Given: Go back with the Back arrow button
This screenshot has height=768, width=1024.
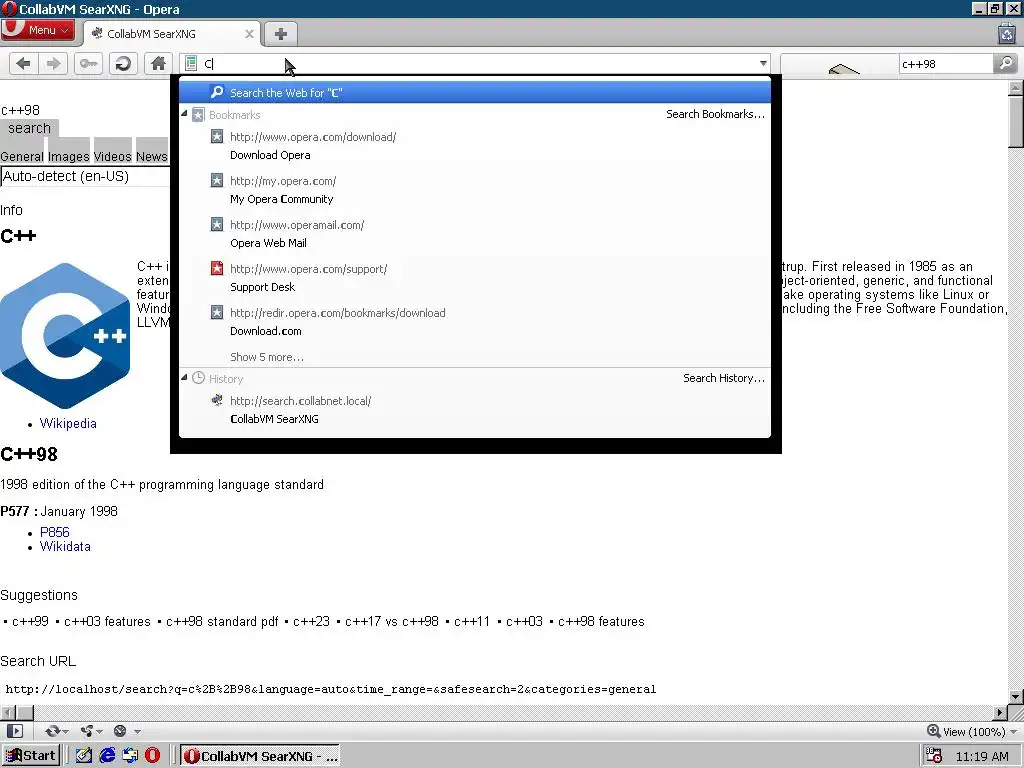Looking at the screenshot, I should tap(24, 63).
